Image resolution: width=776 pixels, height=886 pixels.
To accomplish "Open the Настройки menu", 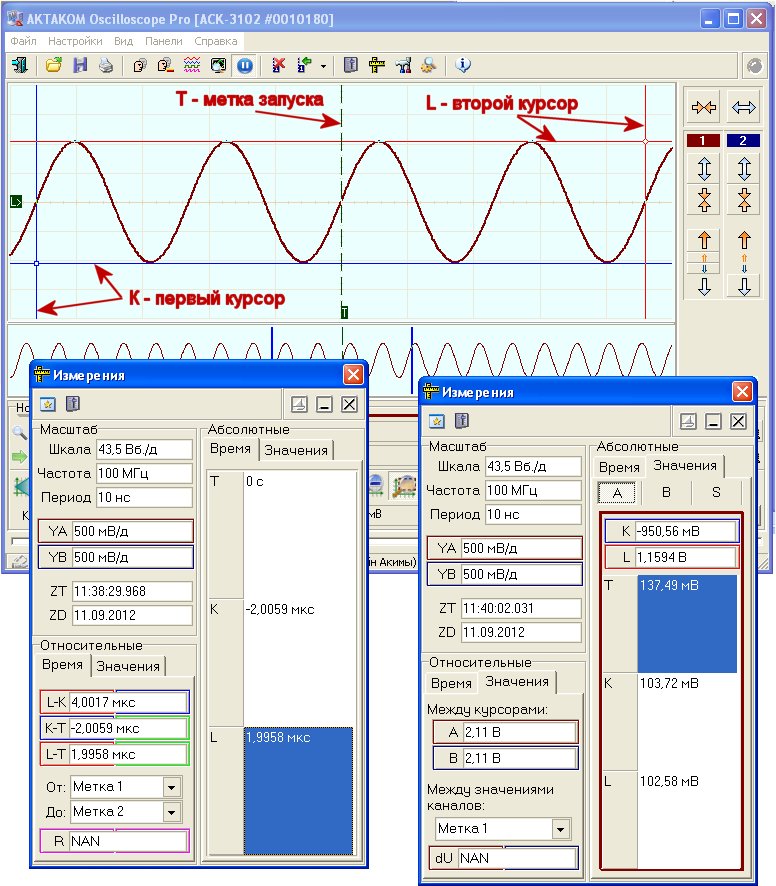I will (75, 41).
